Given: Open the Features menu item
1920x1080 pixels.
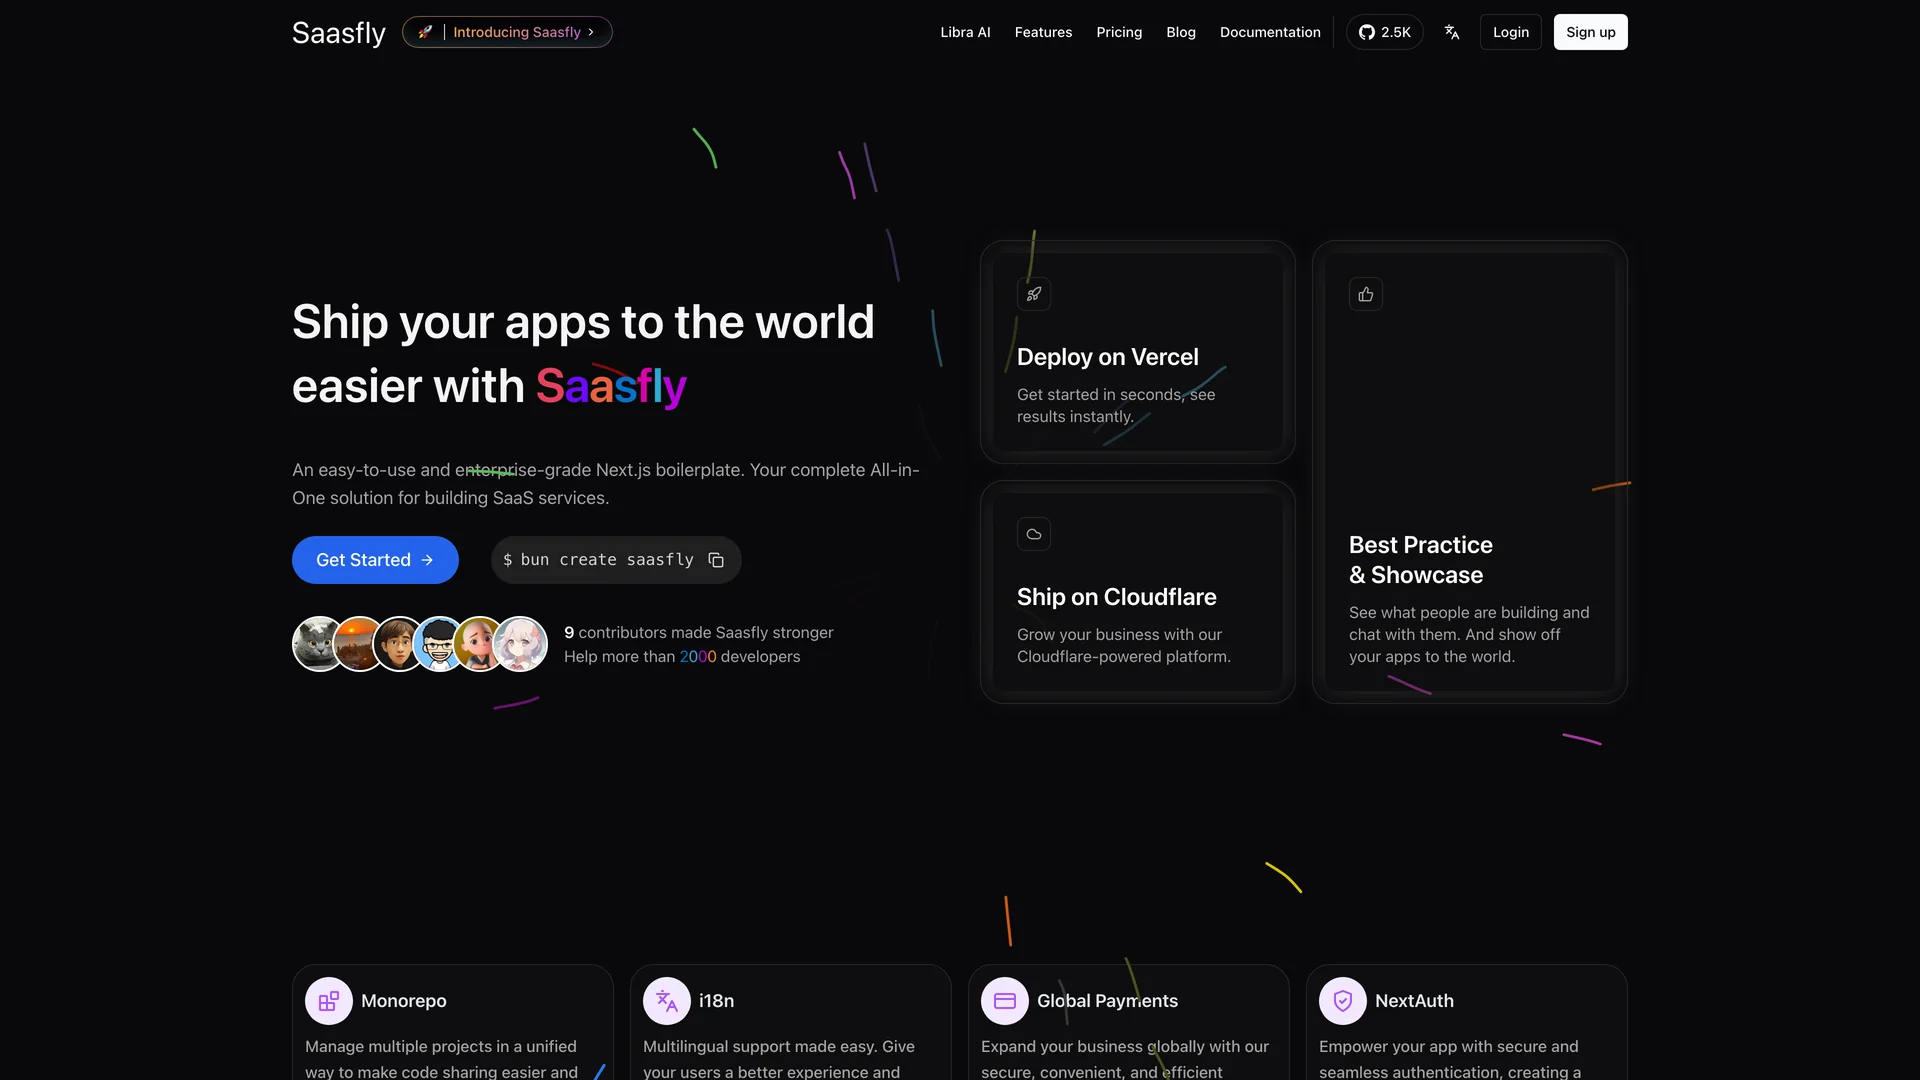Looking at the screenshot, I should click(x=1043, y=32).
